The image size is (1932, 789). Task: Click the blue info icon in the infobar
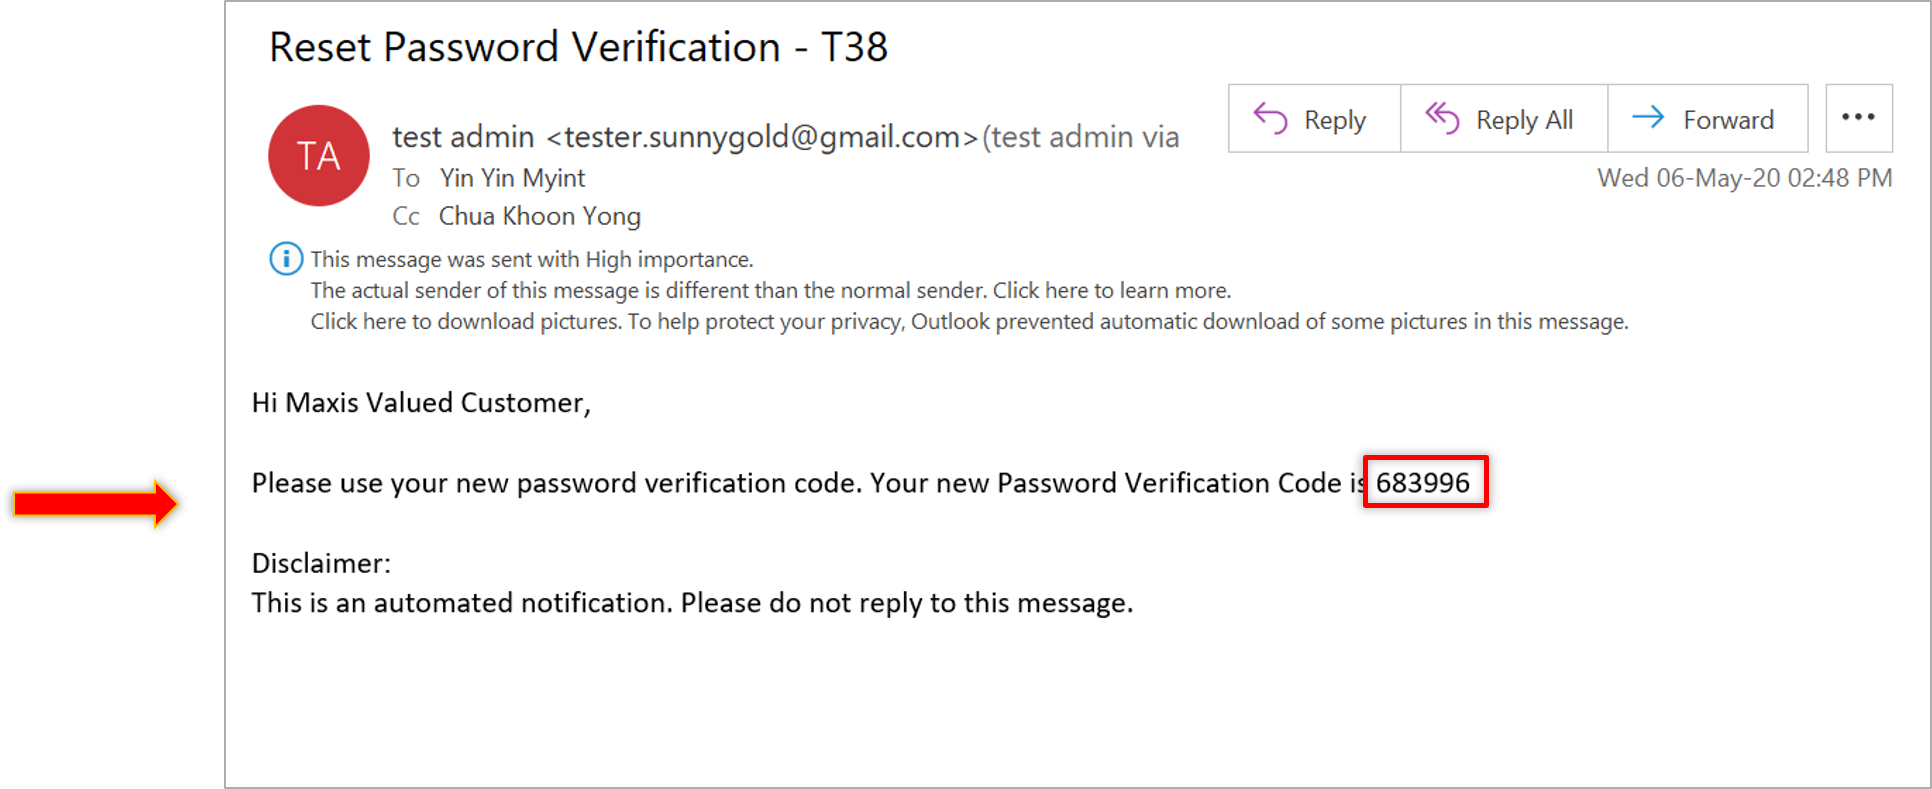286,259
